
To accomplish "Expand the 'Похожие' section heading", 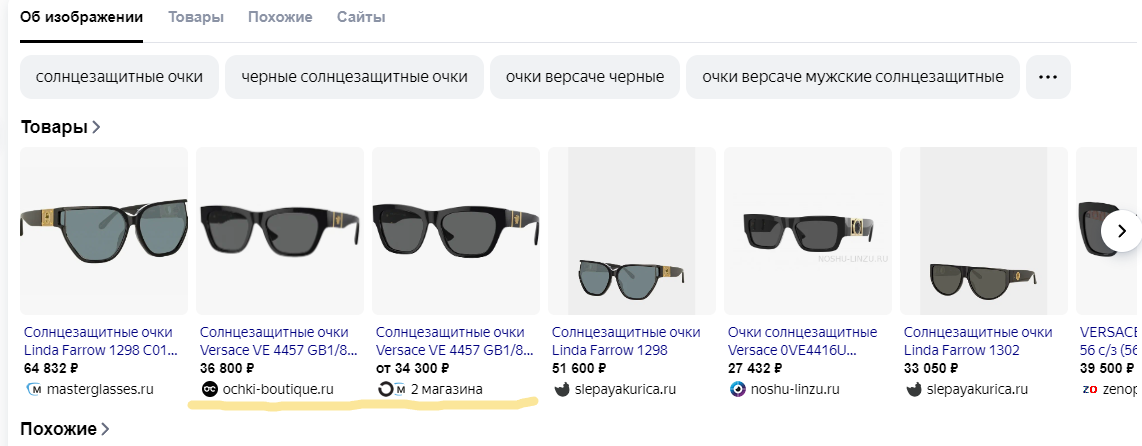I will (x=65, y=429).
